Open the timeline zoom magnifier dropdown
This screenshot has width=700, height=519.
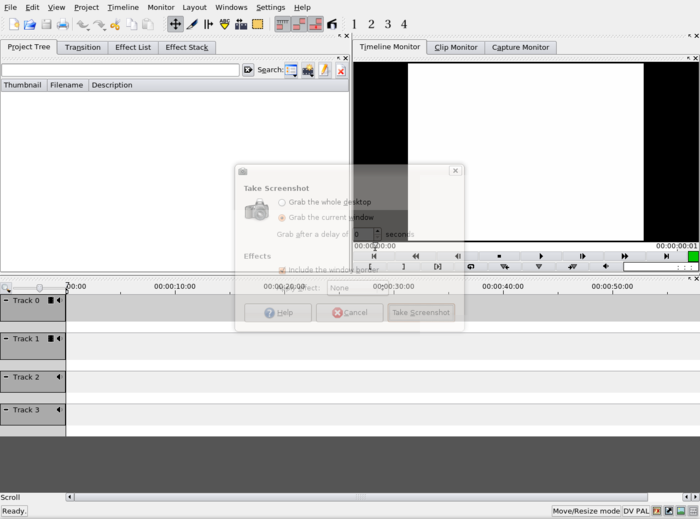6,288
